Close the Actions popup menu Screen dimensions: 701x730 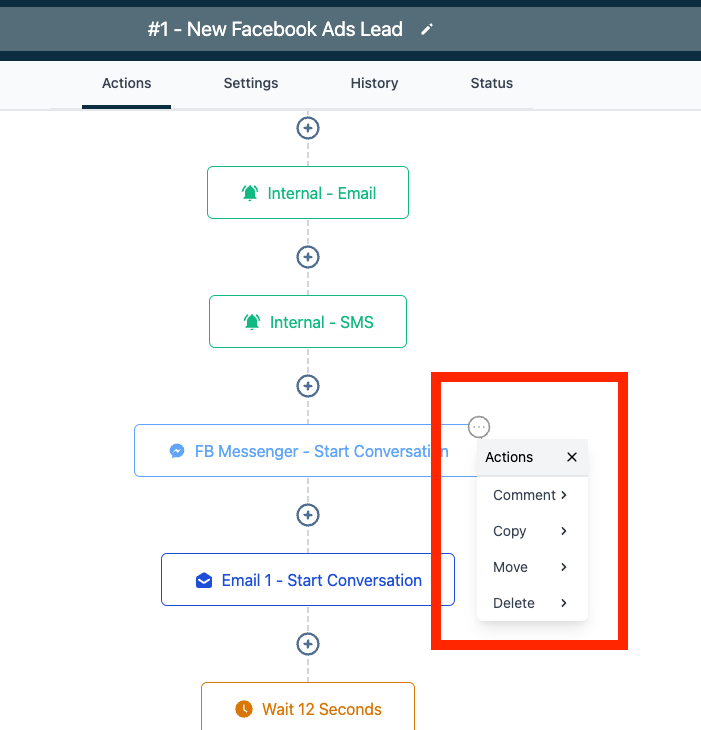coord(572,457)
